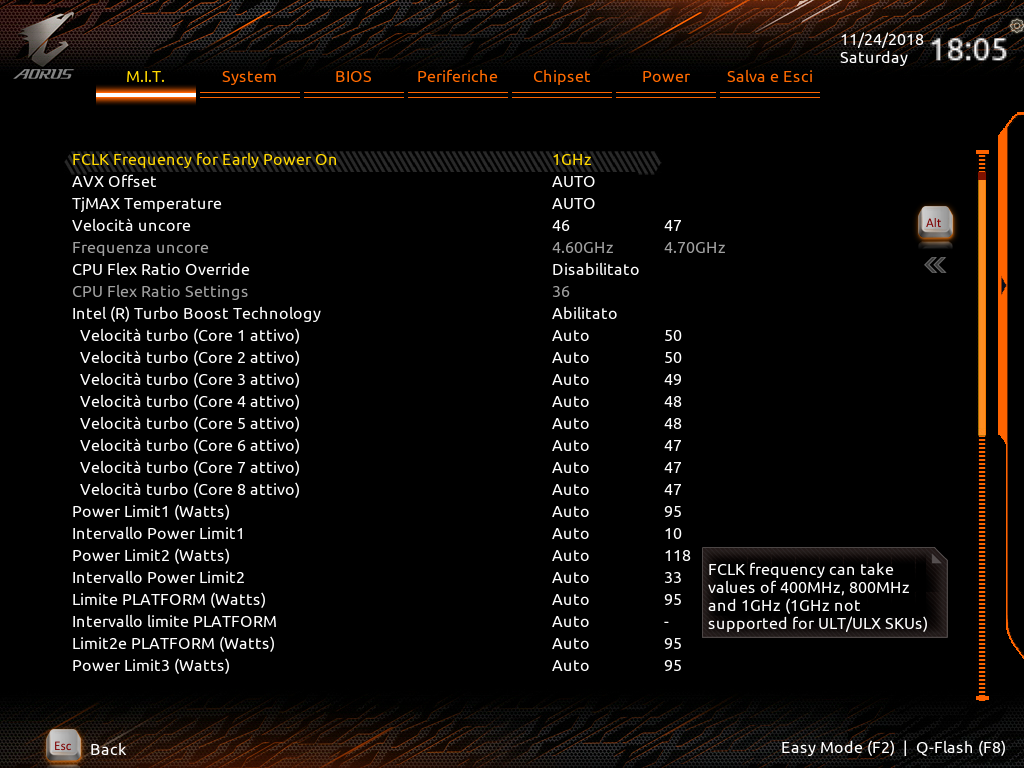Toggle Intel Turbo Boost Abilitato setting
Viewport: 1024px width, 768px height.
[x=584, y=313]
